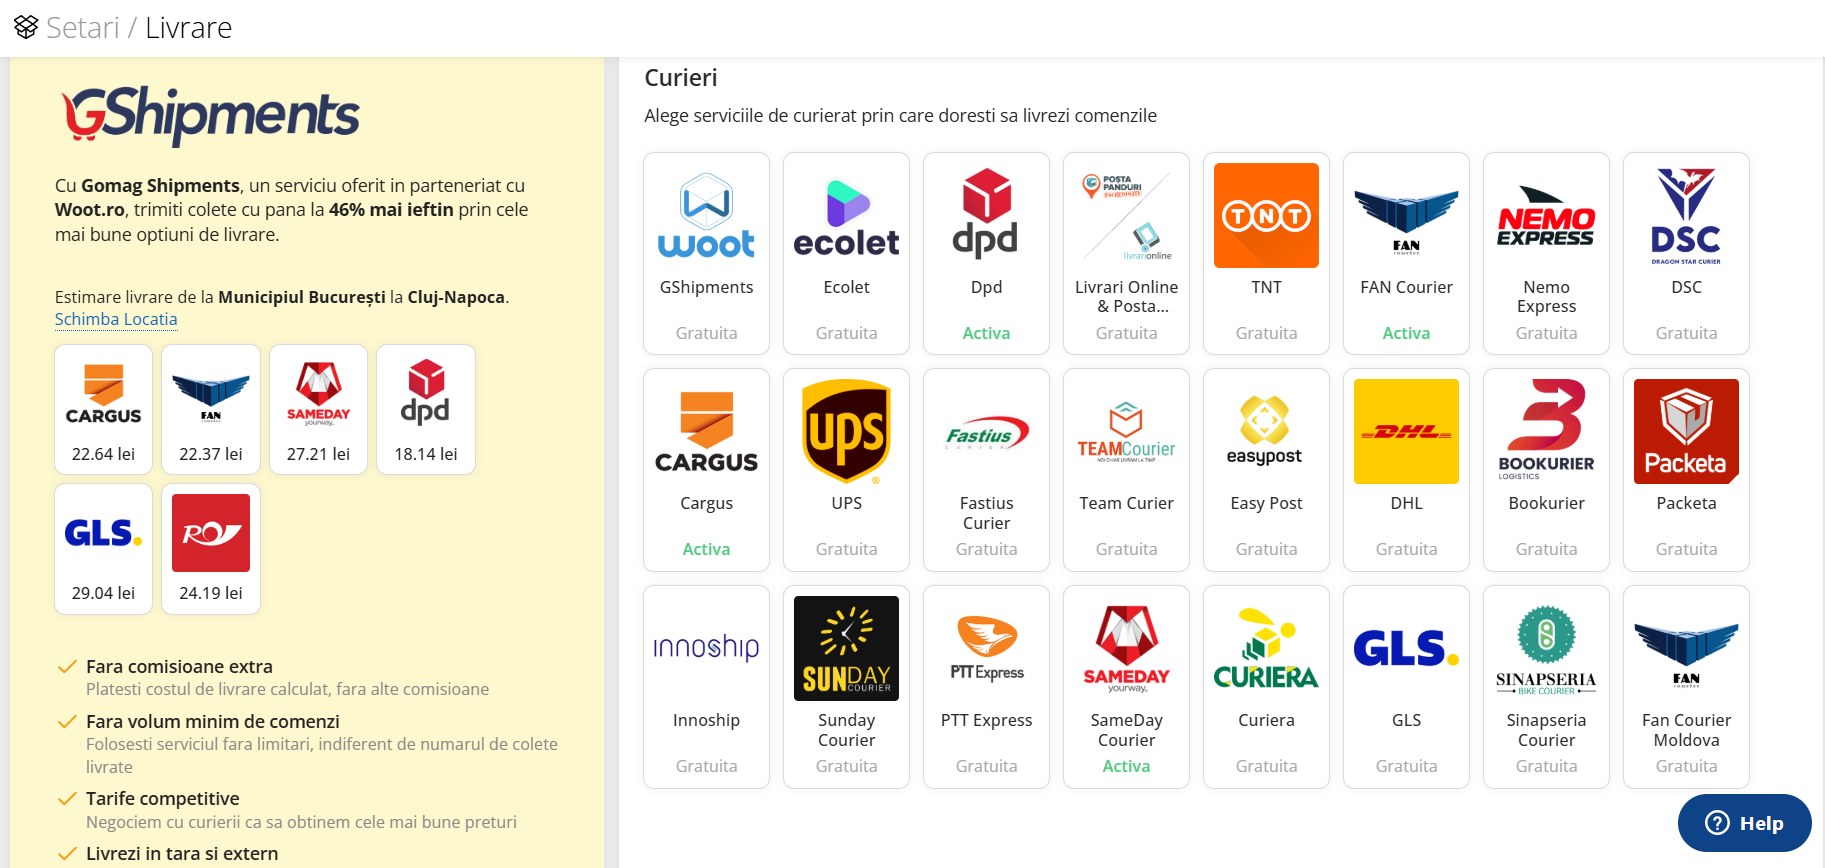
Task: Open the Help button
Action: click(1744, 823)
